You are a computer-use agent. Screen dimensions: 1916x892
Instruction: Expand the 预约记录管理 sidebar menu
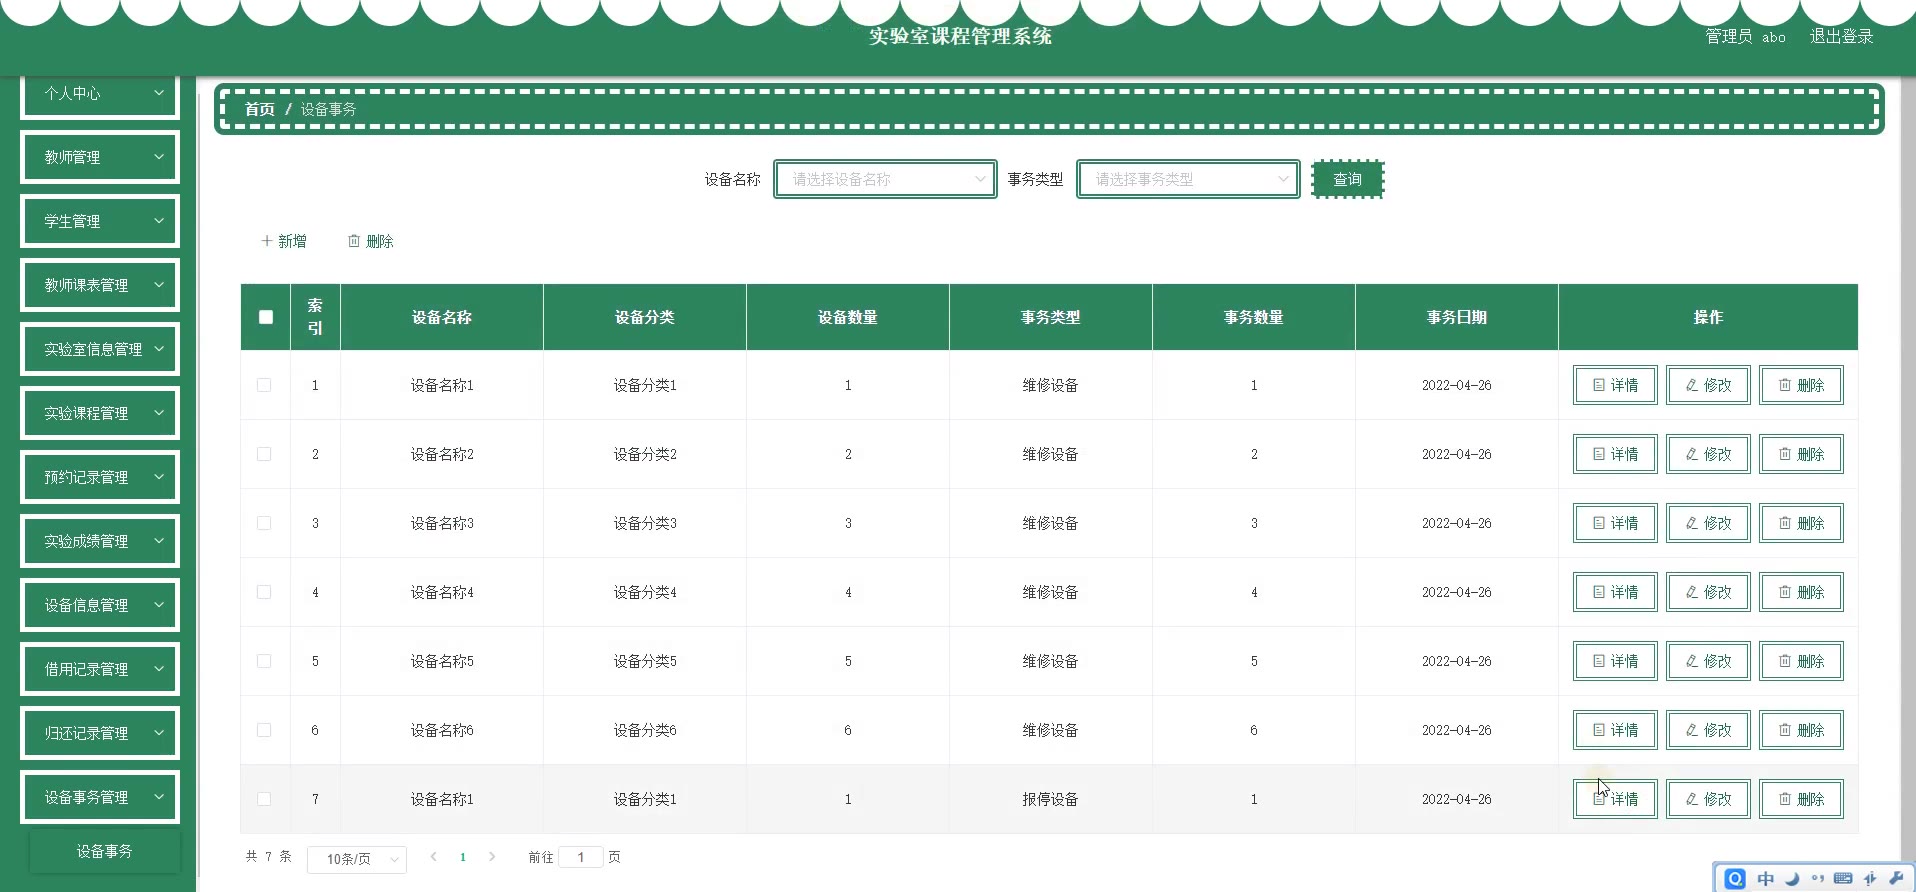[x=100, y=477]
